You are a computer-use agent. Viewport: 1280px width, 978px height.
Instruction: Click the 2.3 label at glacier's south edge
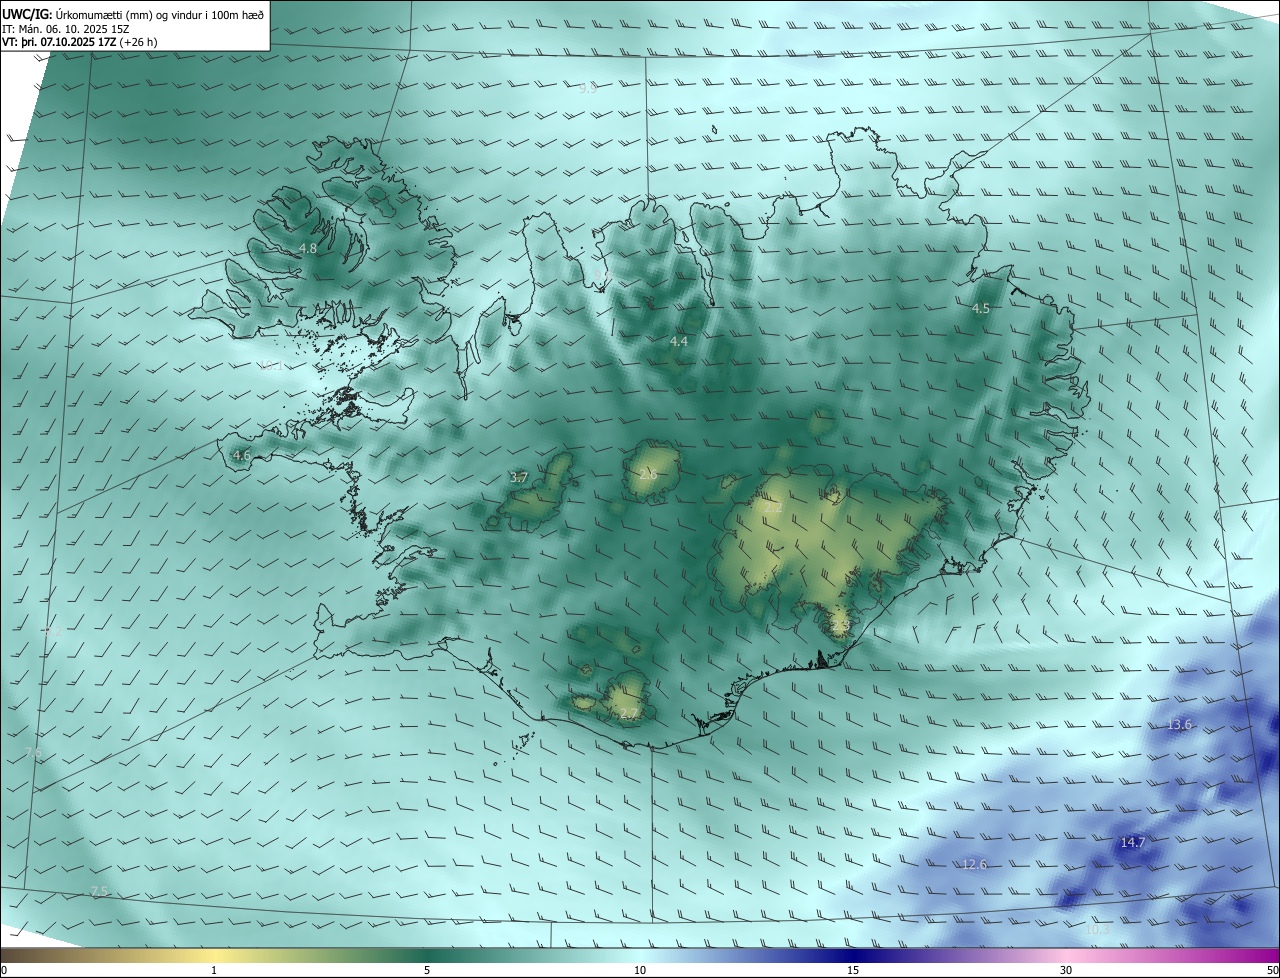(x=840, y=625)
